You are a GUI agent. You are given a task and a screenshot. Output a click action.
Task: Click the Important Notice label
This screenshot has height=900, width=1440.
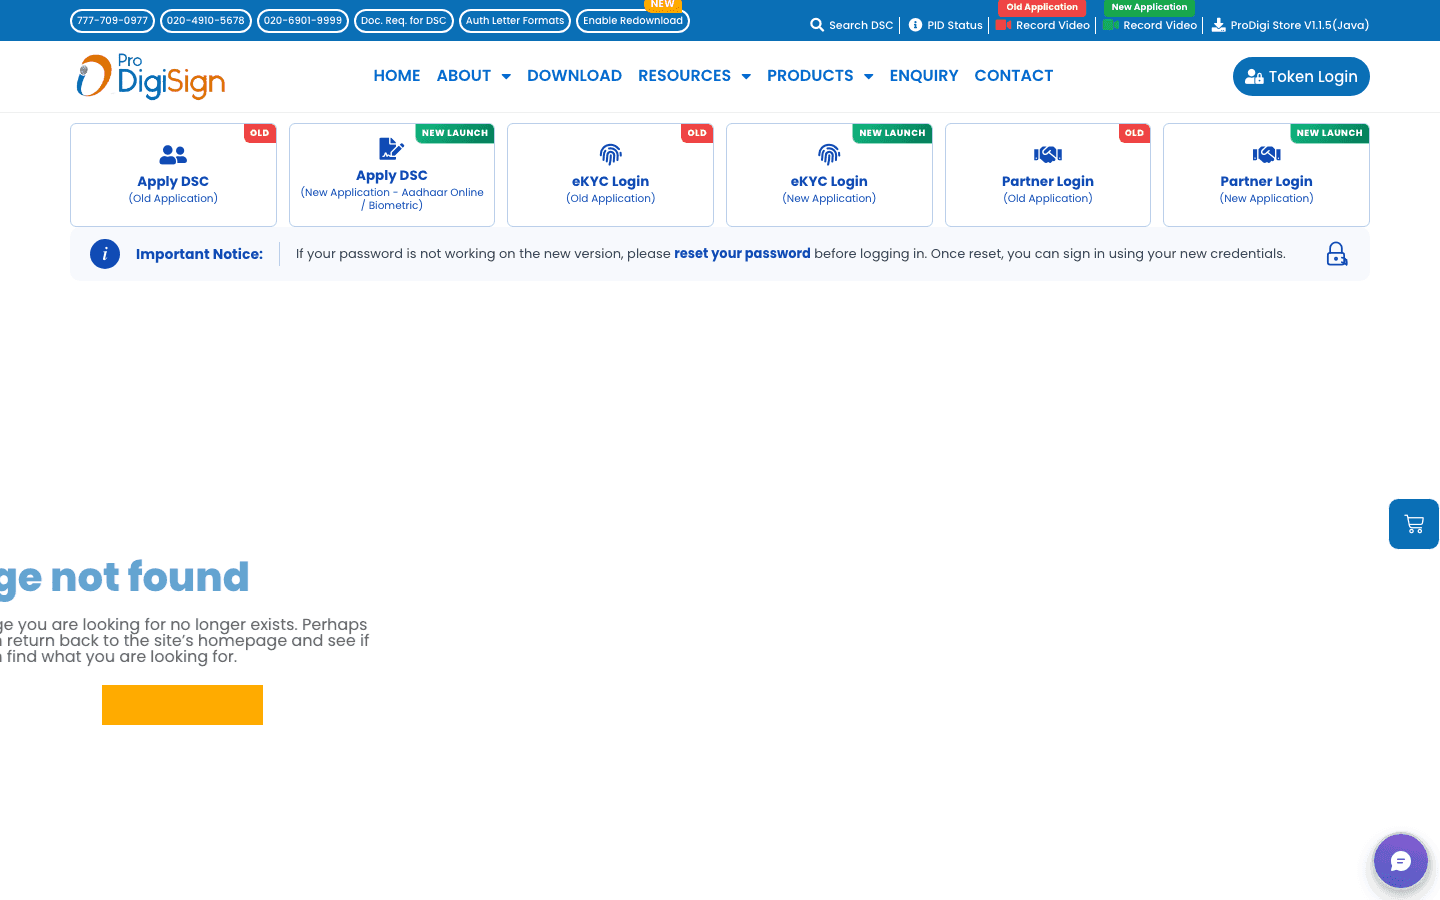pyautogui.click(x=200, y=254)
